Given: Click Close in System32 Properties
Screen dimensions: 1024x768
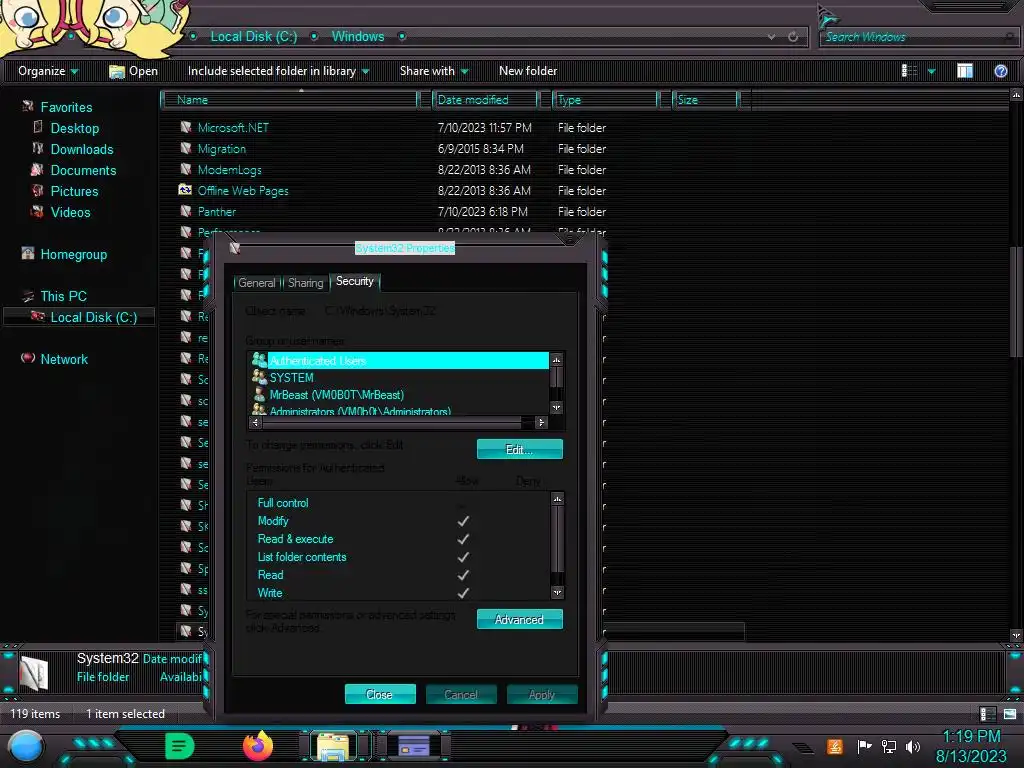Looking at the screenshot, I should [x=379, y=694].
